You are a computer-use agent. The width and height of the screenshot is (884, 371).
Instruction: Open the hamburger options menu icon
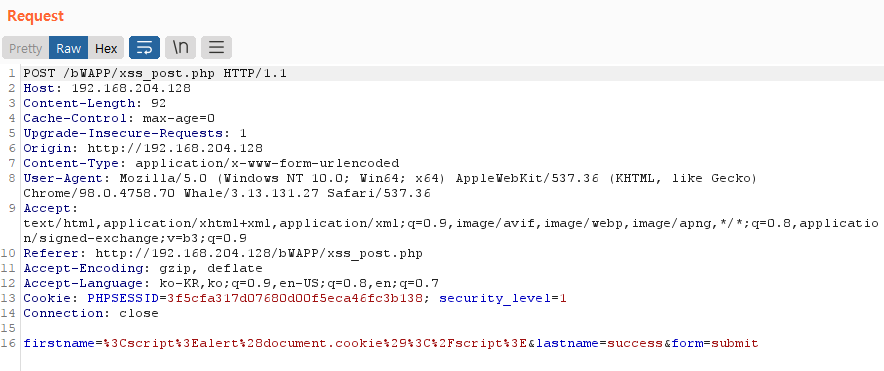pyautogui.click(x=216, y=48)
